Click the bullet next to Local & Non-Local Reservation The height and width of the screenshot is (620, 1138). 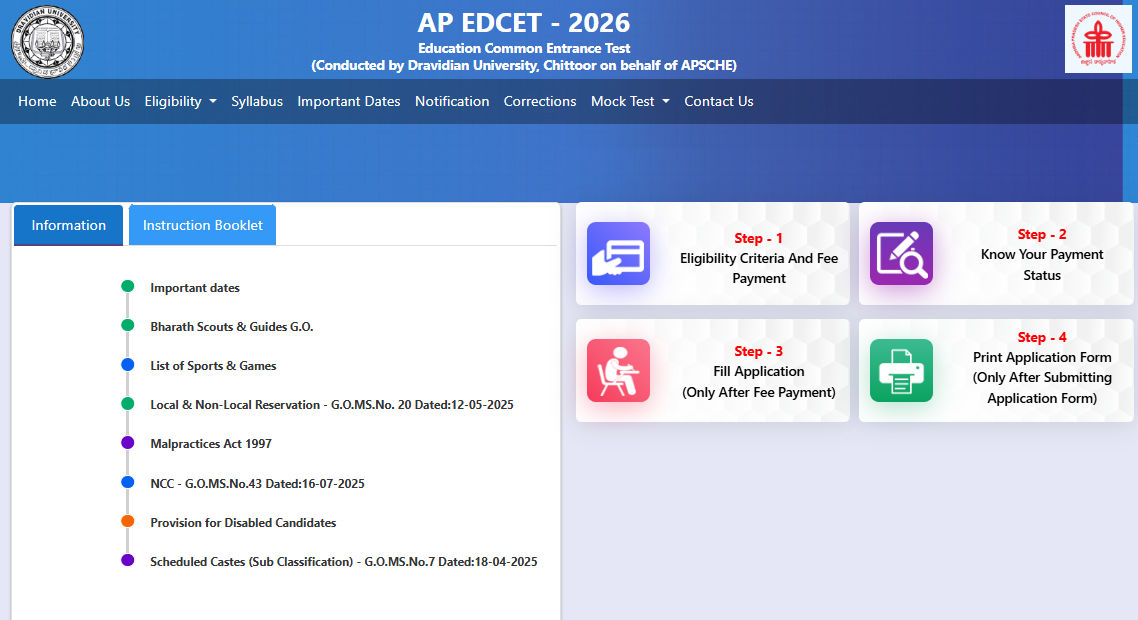pos(128,404)
